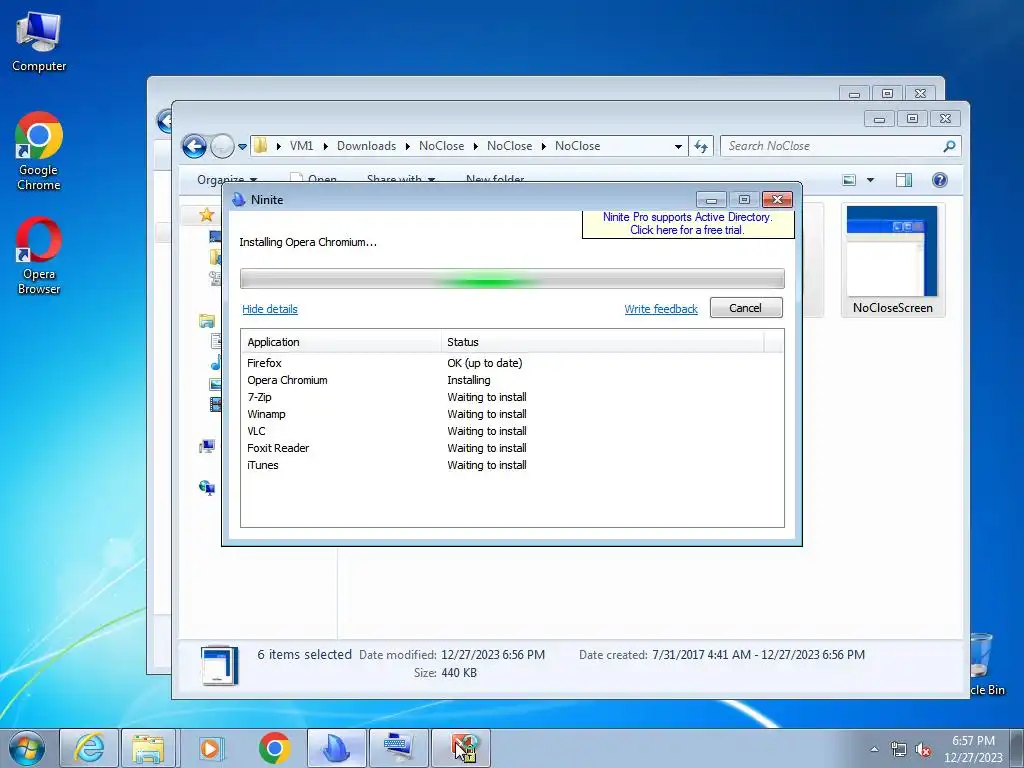Open the view options dropdown arrow
The width and height of the screenshot is (1024, 768).
tap(871, 180)
